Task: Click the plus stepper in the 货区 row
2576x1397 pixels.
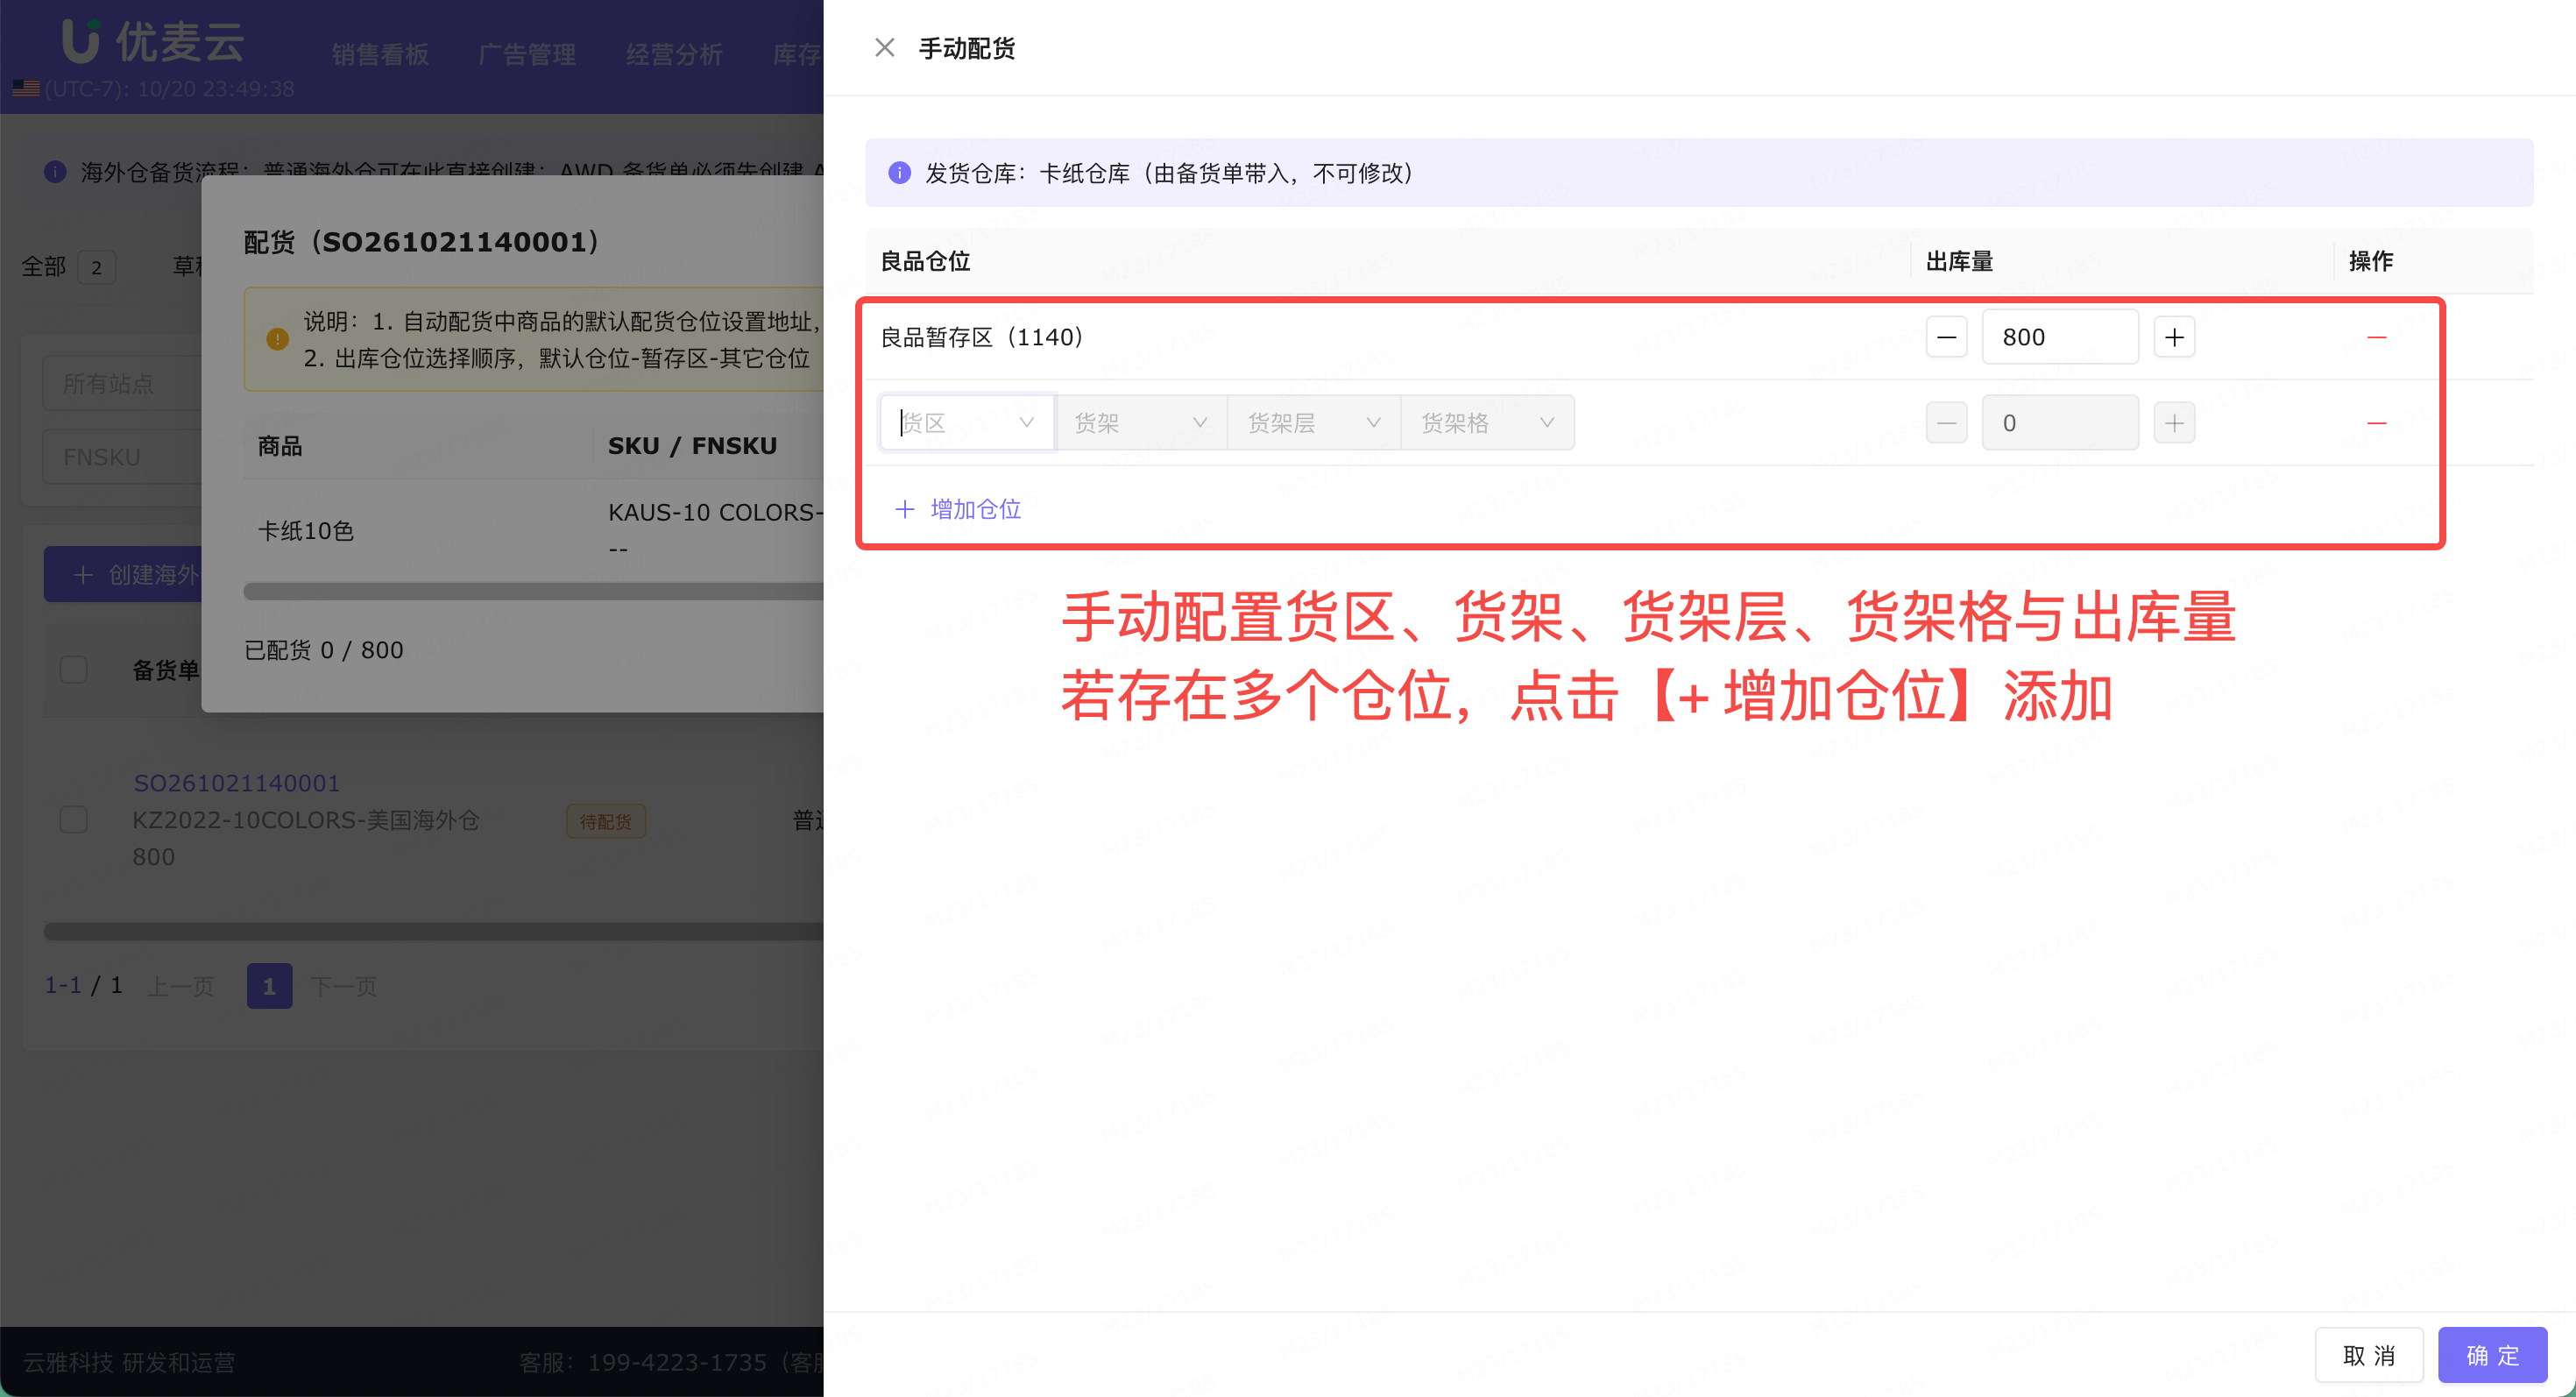Action: pos(2174,423)
